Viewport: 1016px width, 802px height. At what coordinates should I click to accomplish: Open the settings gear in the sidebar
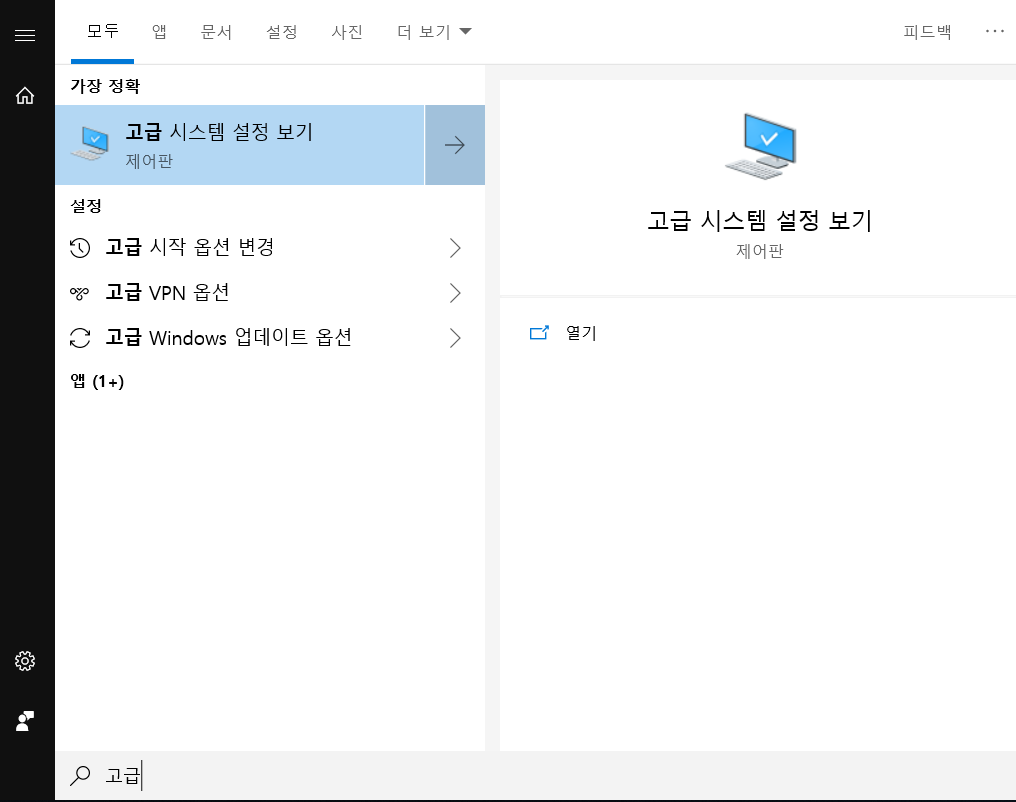click(25, 661)
